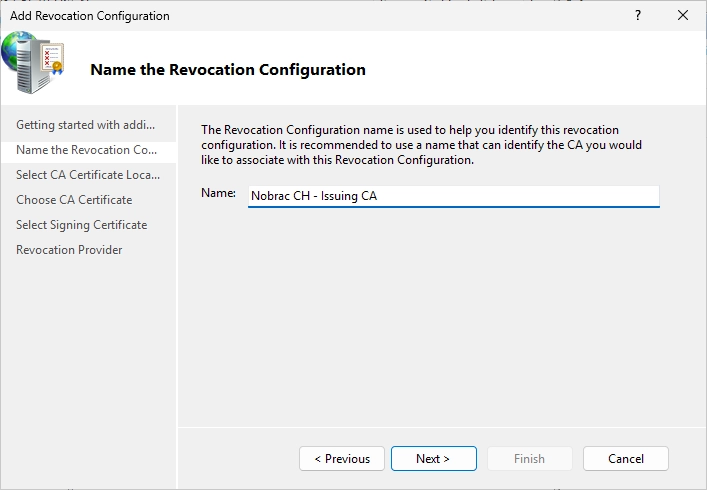707x490 pixels.
Task: Click the Name: field label
Action: tap(218, 193)
